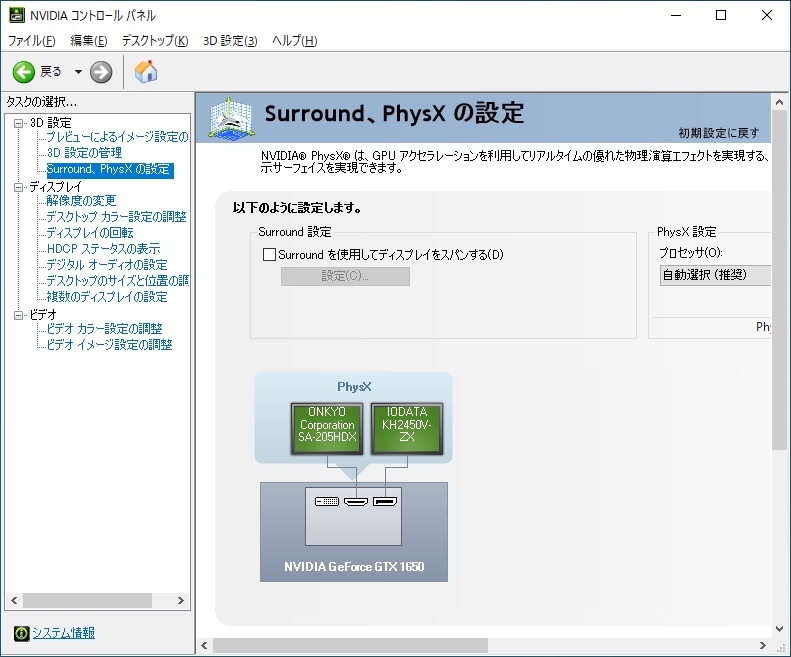Open the PhysX プロセッサ dropdown
Screen dimensions: 791x657
[x=715, y=275]
